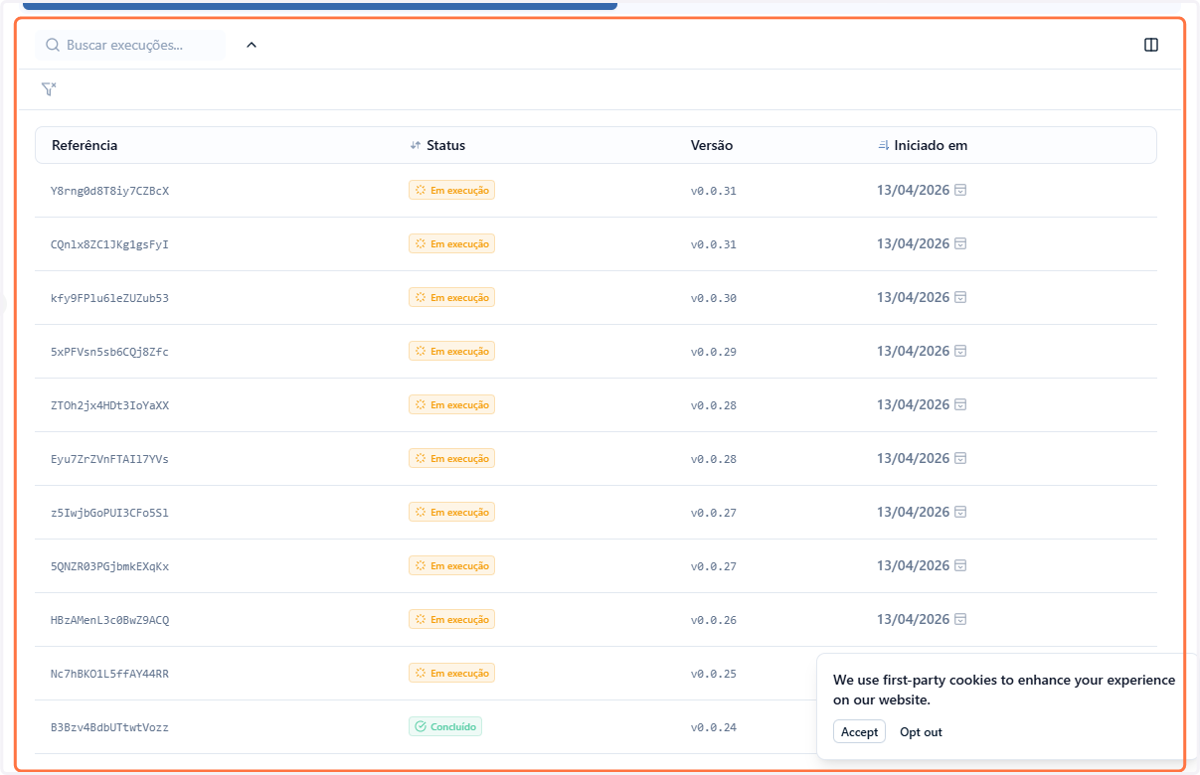
Task: Accept the first-party cookies
Action: (859, 732)
